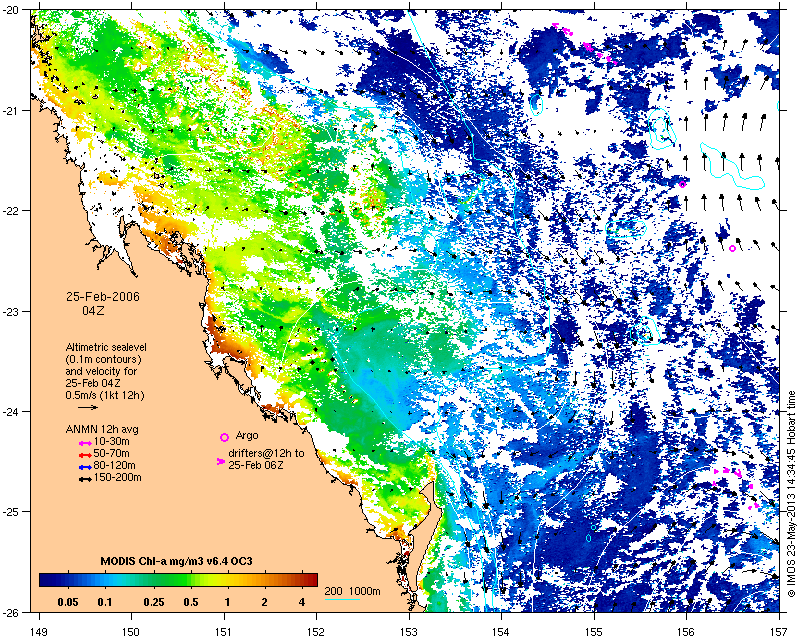Click the longitude axis label 149
The image size is (800, 640).
coord(39,631)
